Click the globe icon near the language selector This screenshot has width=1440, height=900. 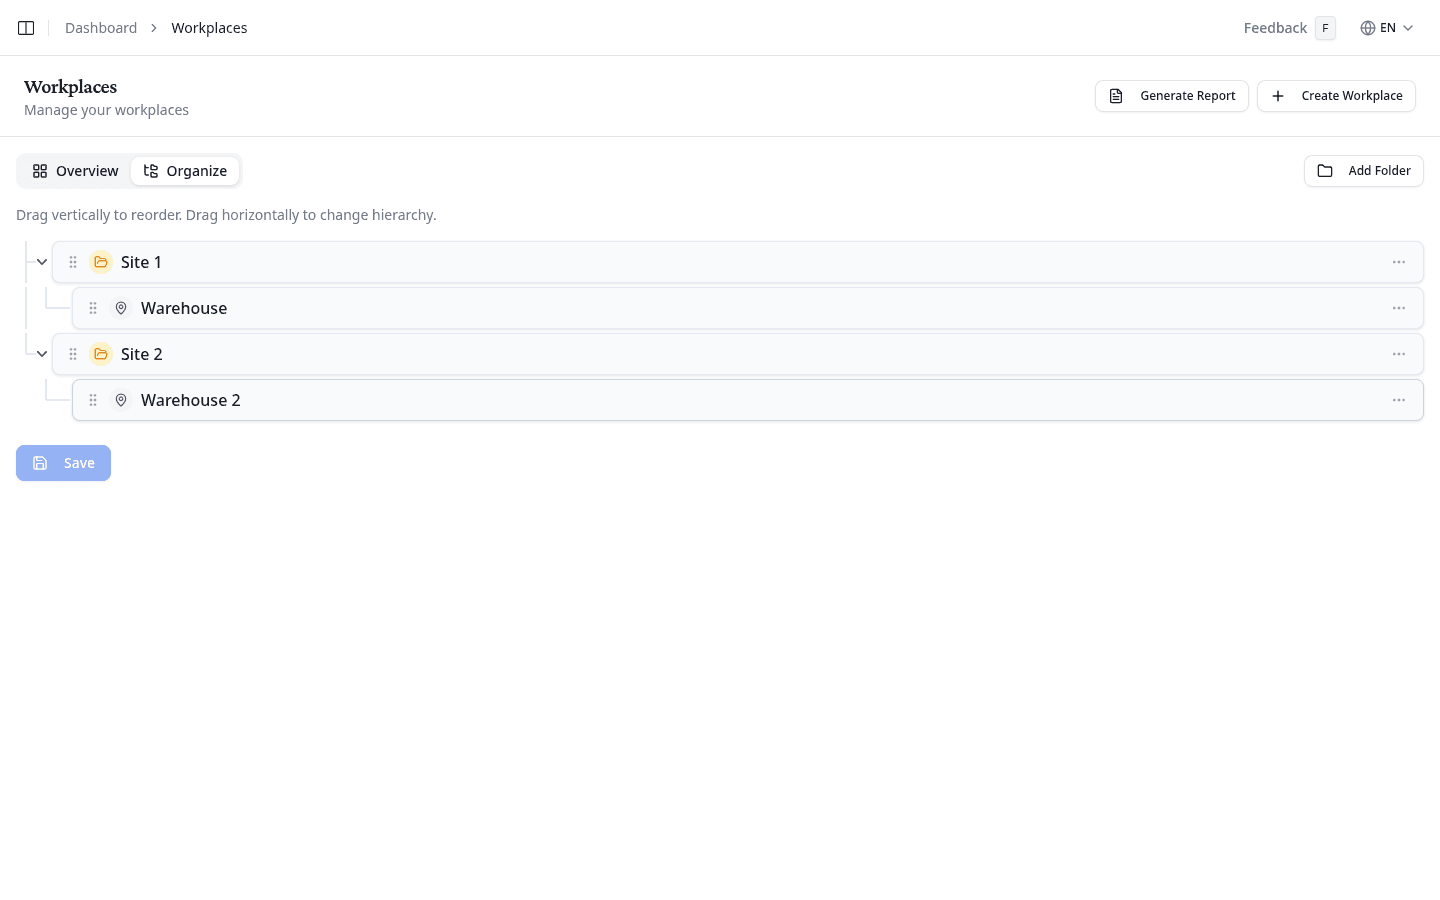point(1369,27)
